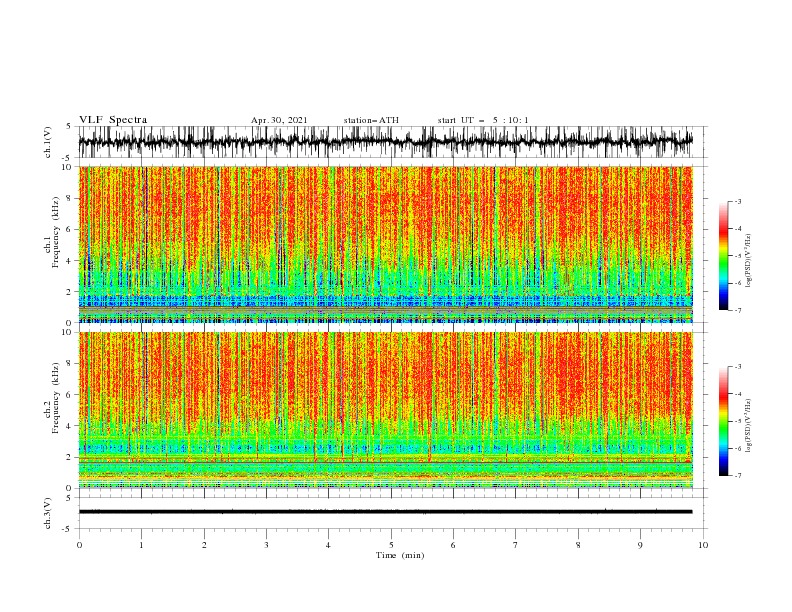Image resolution: width=792 pixels, height=612 pixels.
Task: Click the ch.3 voltage waveform trace
Action: (x=385, y=512)
